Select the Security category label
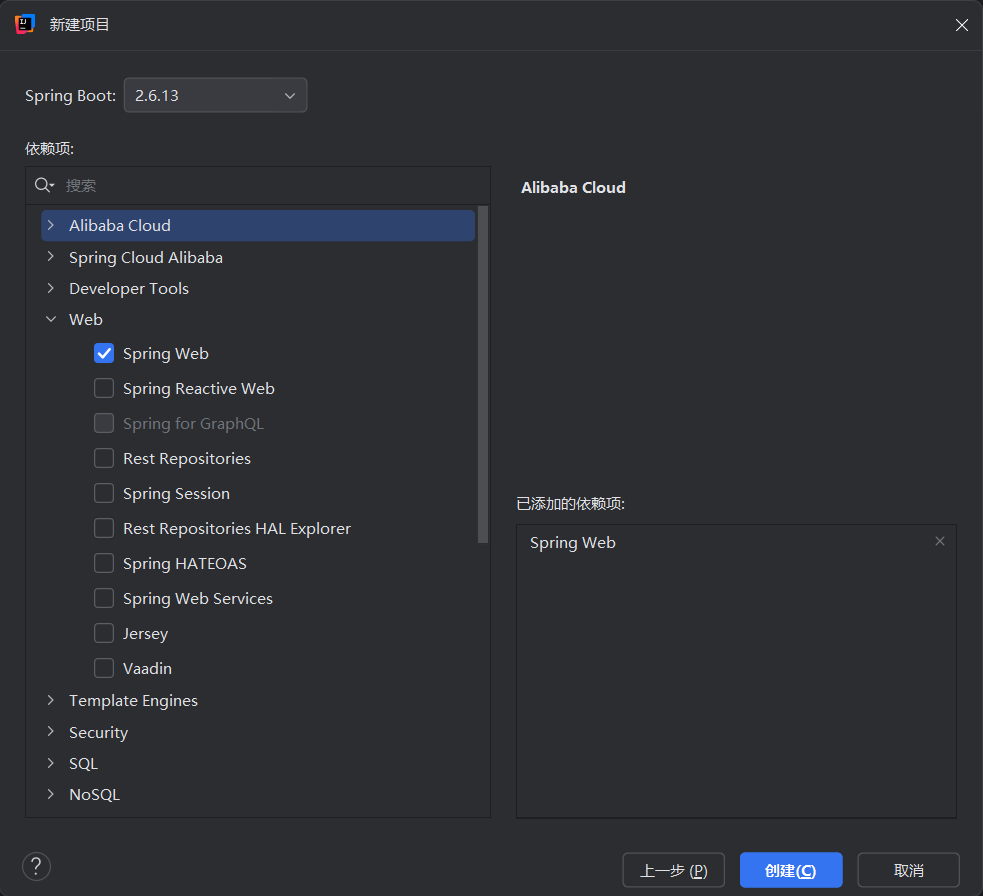This screenshot has height=896, width=983. point(98,732)
